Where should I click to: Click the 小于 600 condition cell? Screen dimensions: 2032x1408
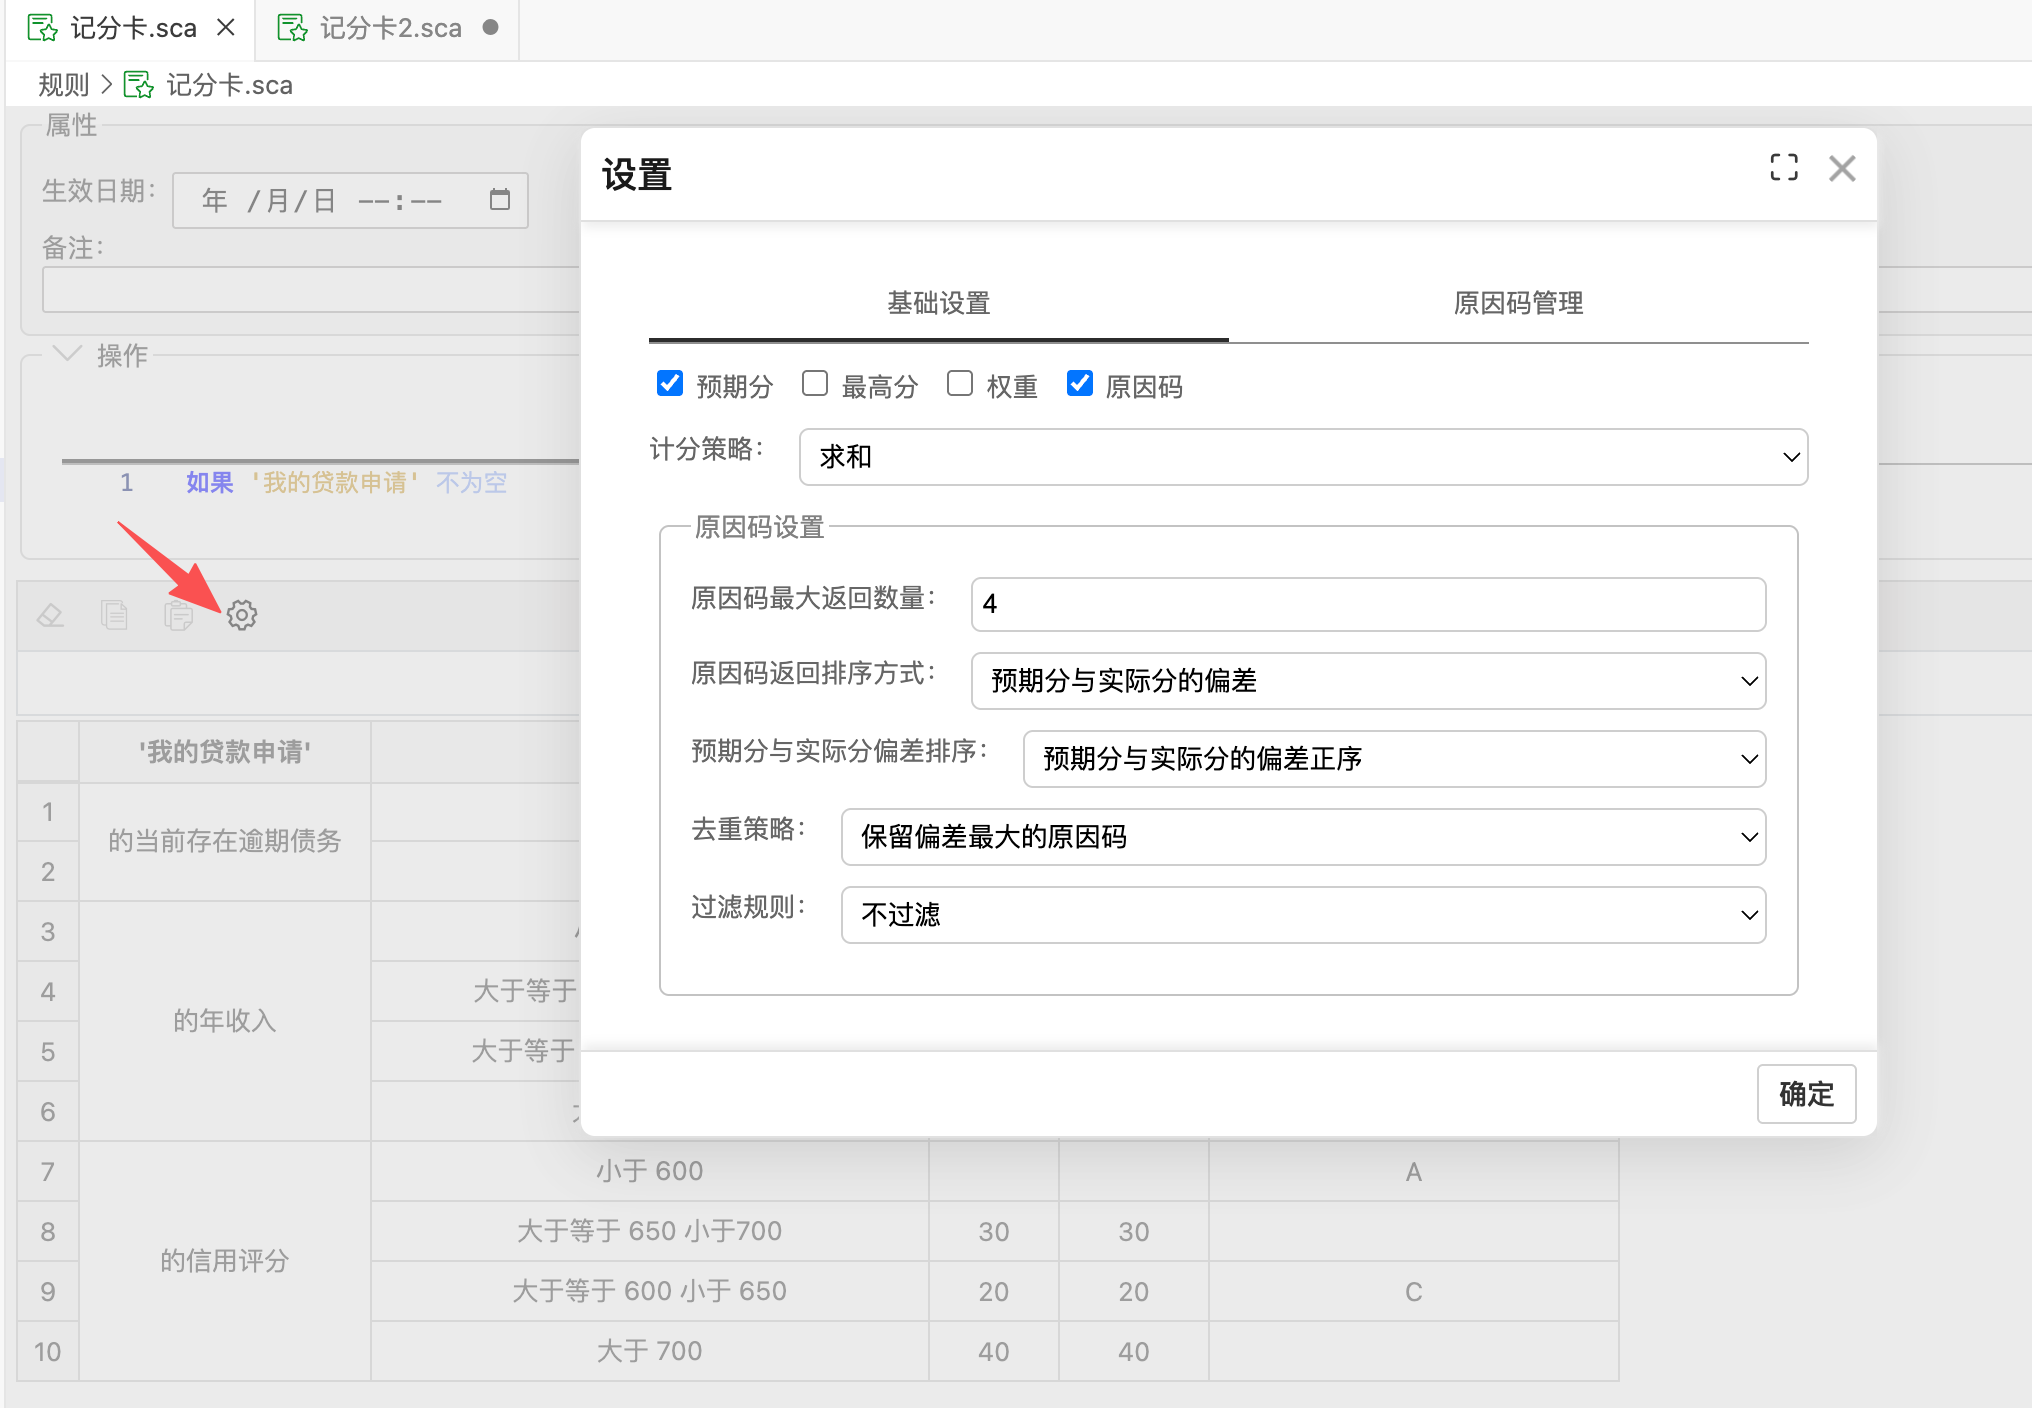[x=650, y=1171]
